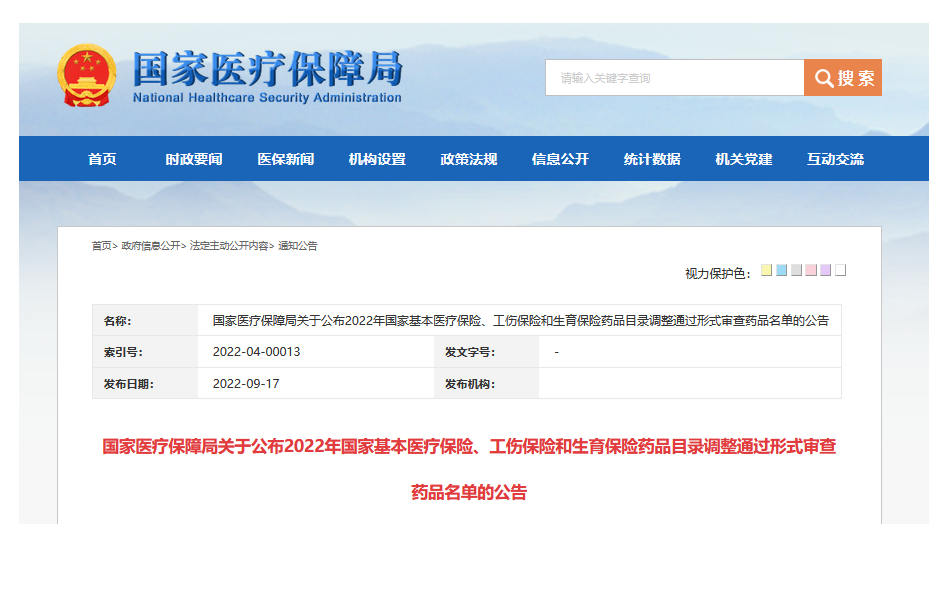Click the 通知公告 breadcrumb link
947x592 pixels.
tap(297, 246)
